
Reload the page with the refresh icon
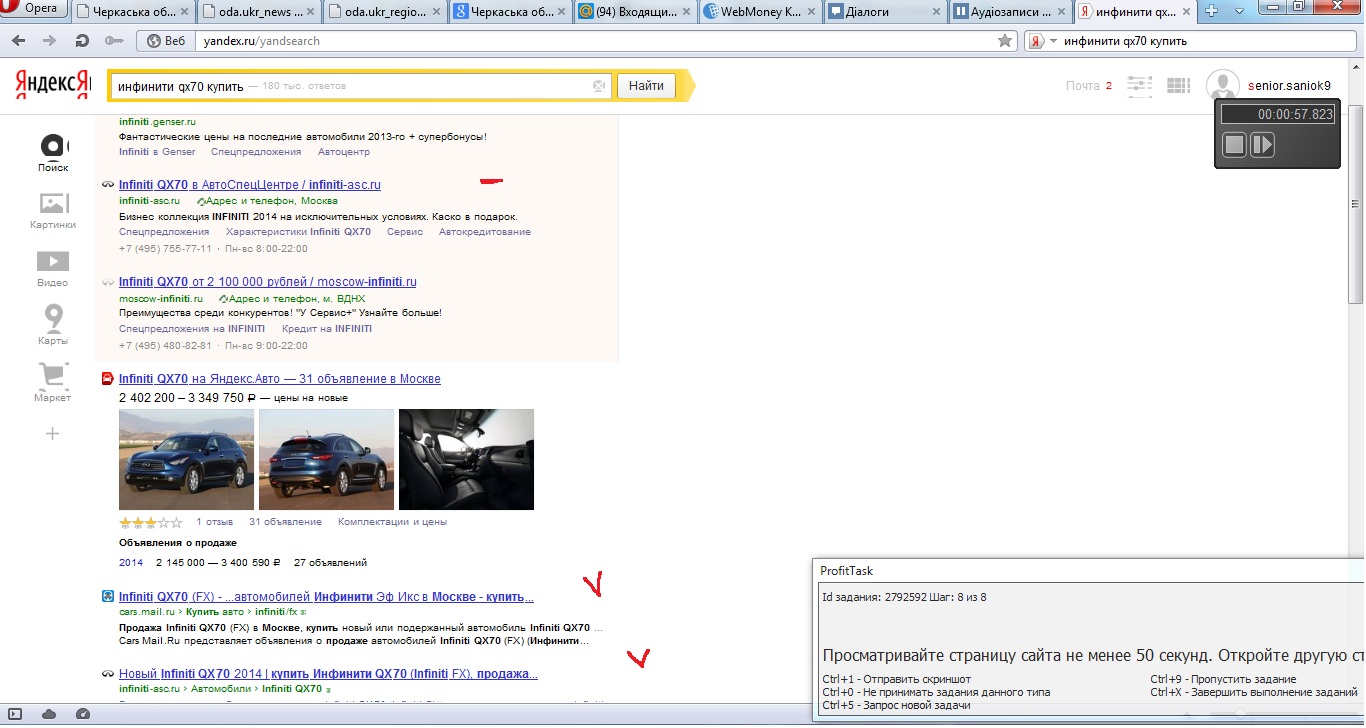pyautogui.click(x=82, y=41)
